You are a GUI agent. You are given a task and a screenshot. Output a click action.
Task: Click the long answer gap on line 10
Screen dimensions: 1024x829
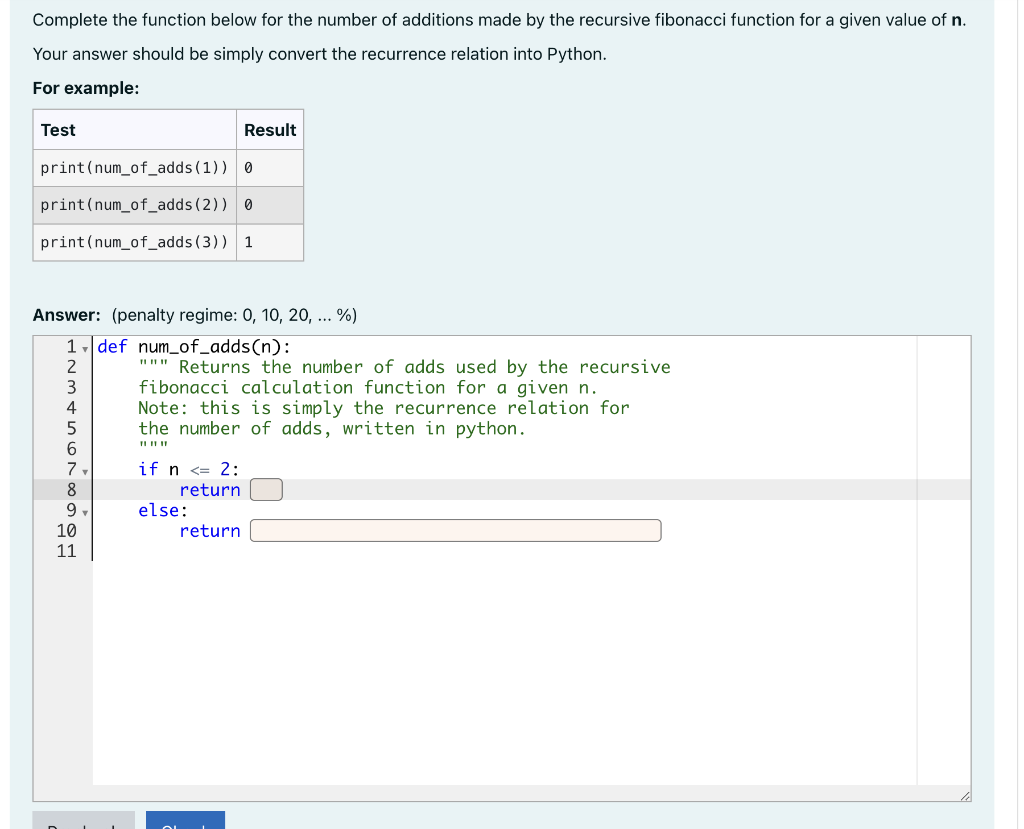click(455, 530)
